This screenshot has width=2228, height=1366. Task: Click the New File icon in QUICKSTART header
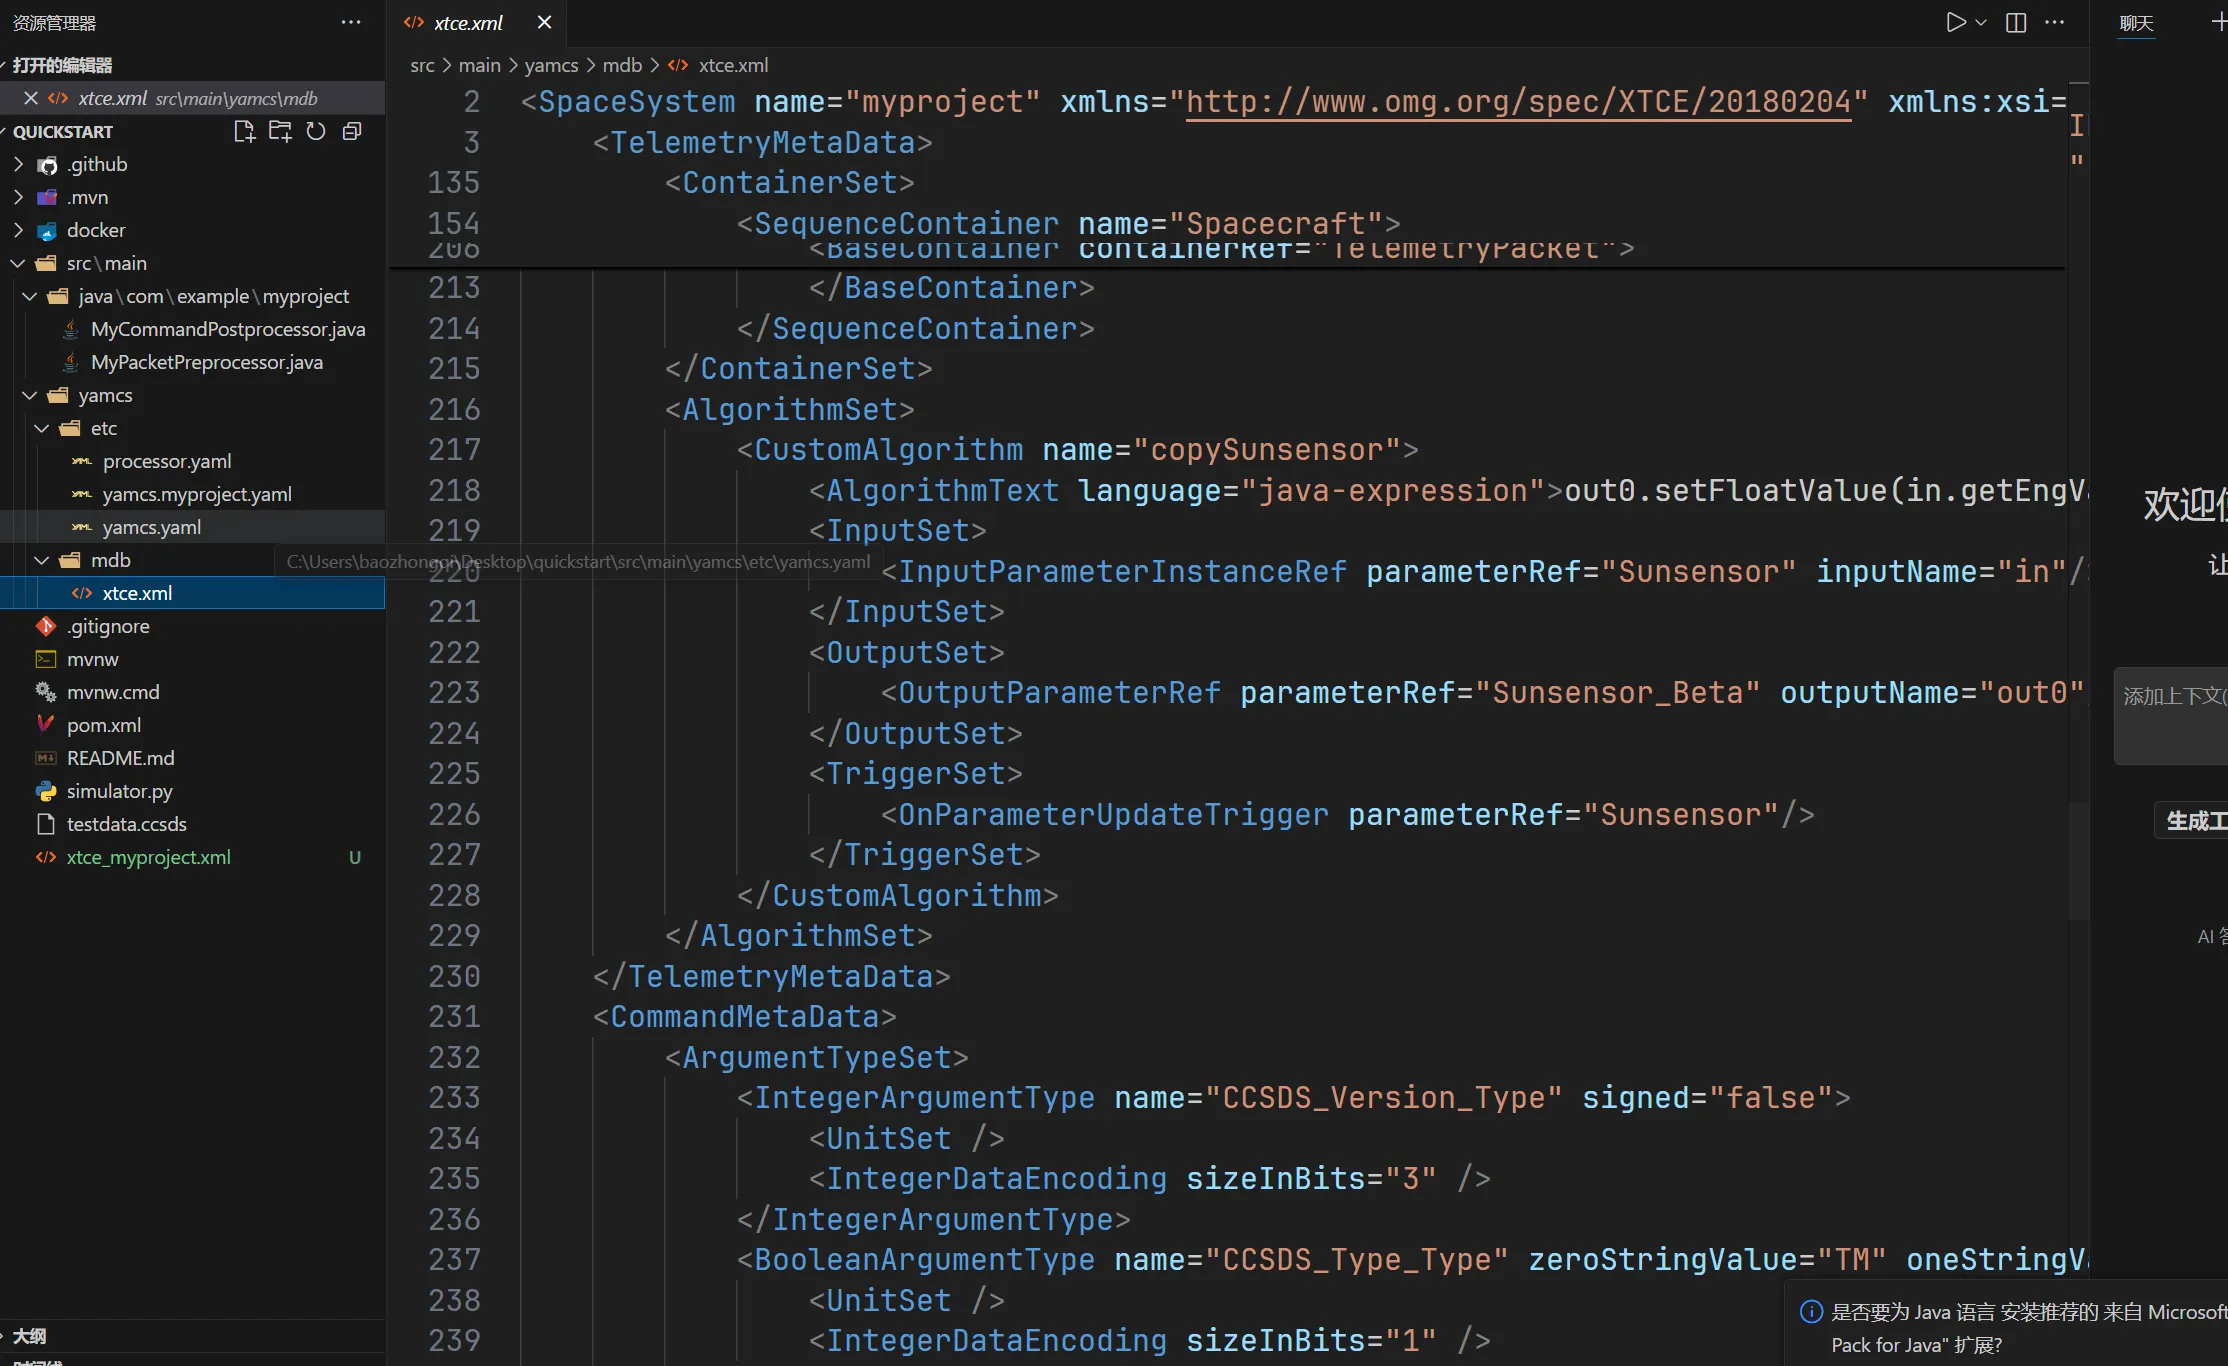[244, 131]
